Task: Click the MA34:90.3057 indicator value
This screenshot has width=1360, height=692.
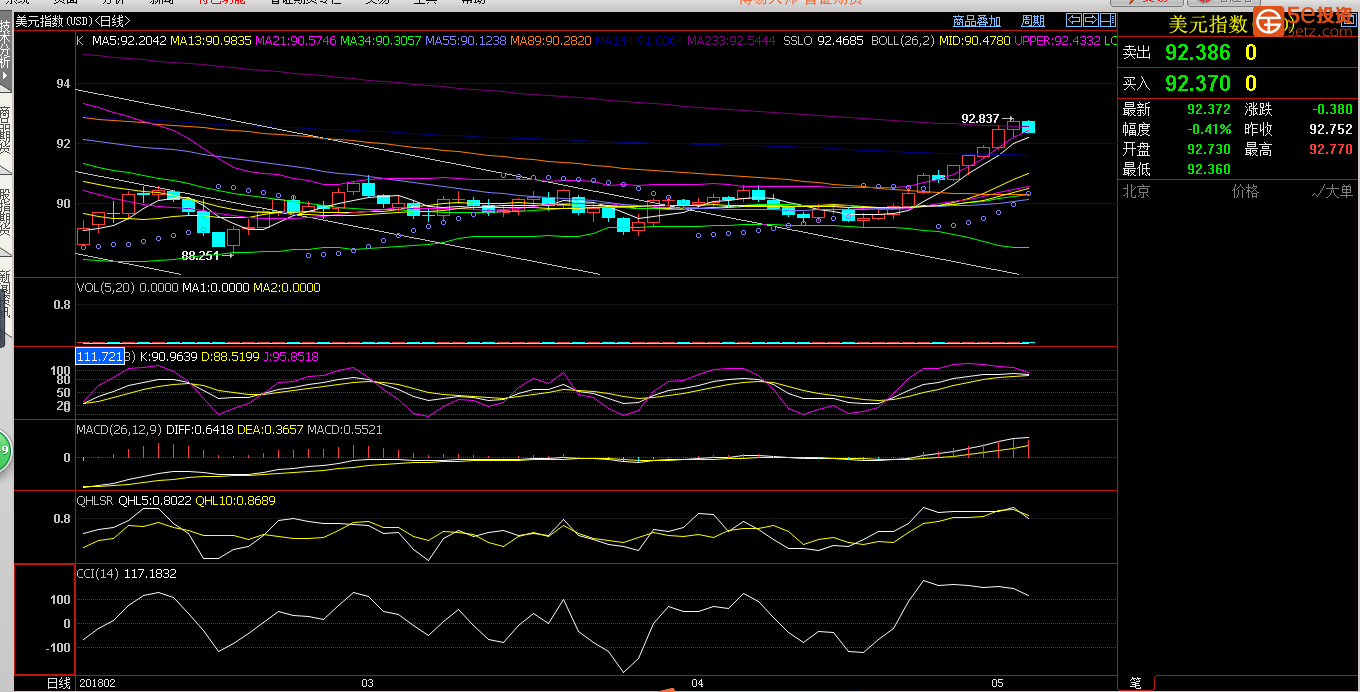Action: click(381, 41)
